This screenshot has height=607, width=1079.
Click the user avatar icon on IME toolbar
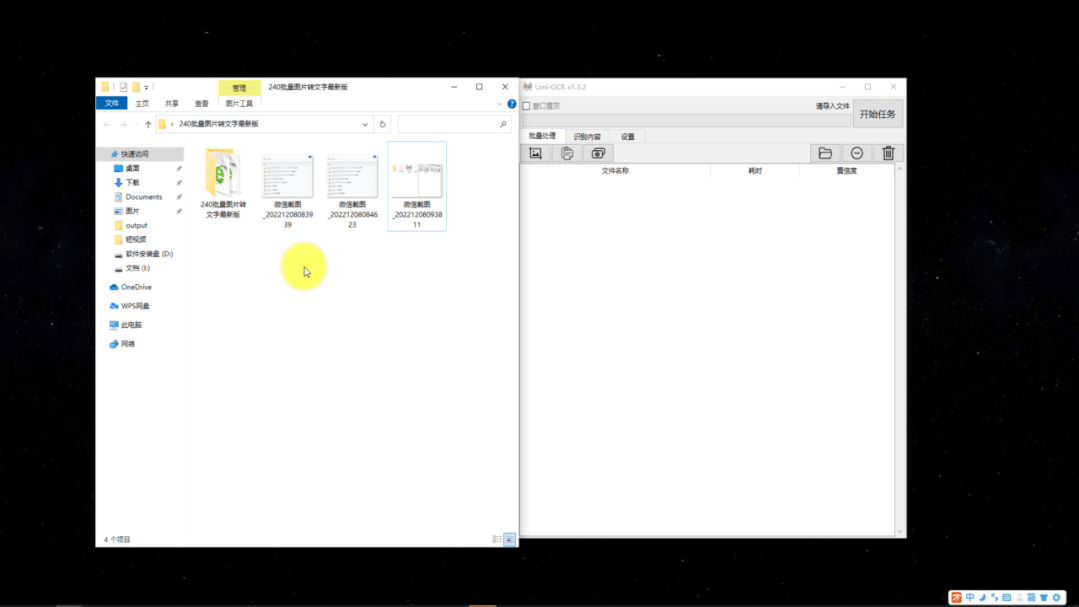[x=1019, y=597]
